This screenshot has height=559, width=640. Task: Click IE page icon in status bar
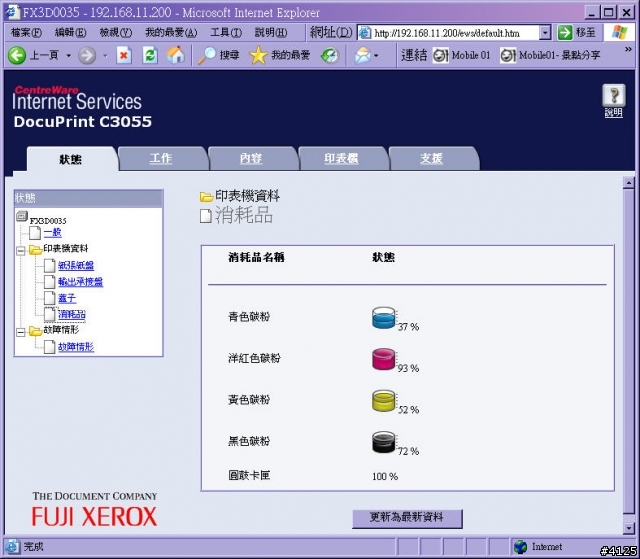[x=12, y=546]
